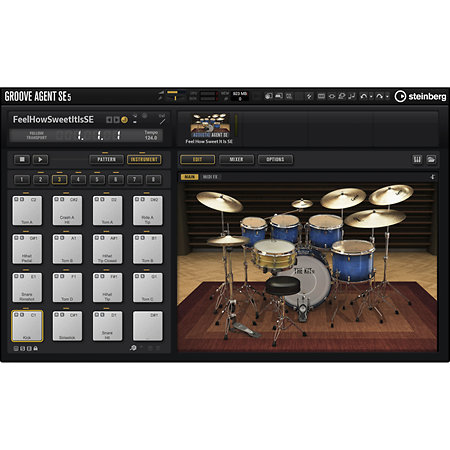Trigger the D1 Snare Hit pad
450x450 pixels.
pos(107,326)
